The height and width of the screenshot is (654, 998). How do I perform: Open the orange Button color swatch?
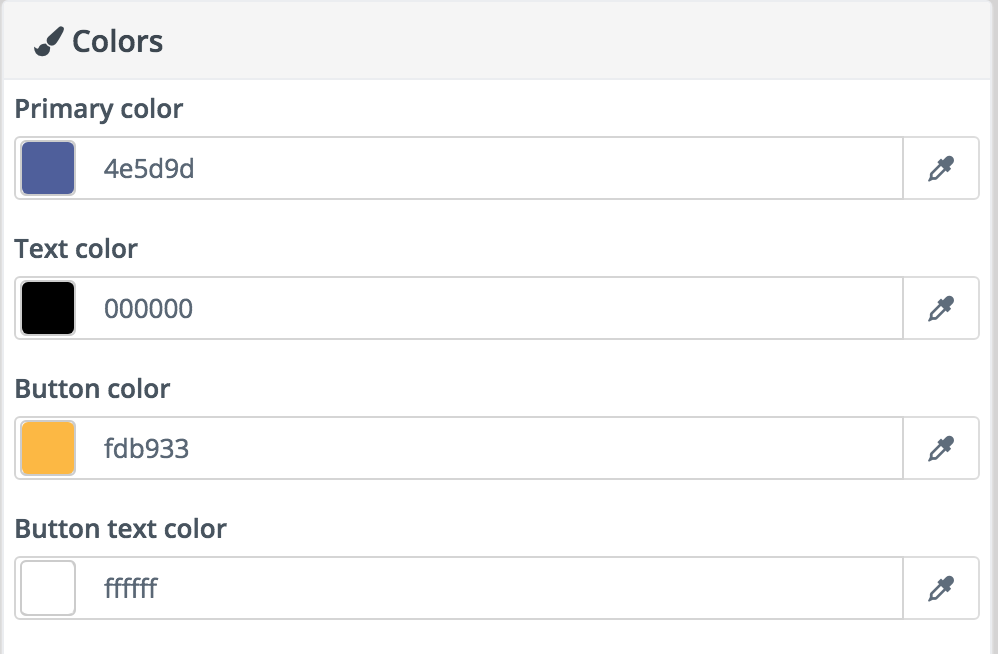click(48, 448)
